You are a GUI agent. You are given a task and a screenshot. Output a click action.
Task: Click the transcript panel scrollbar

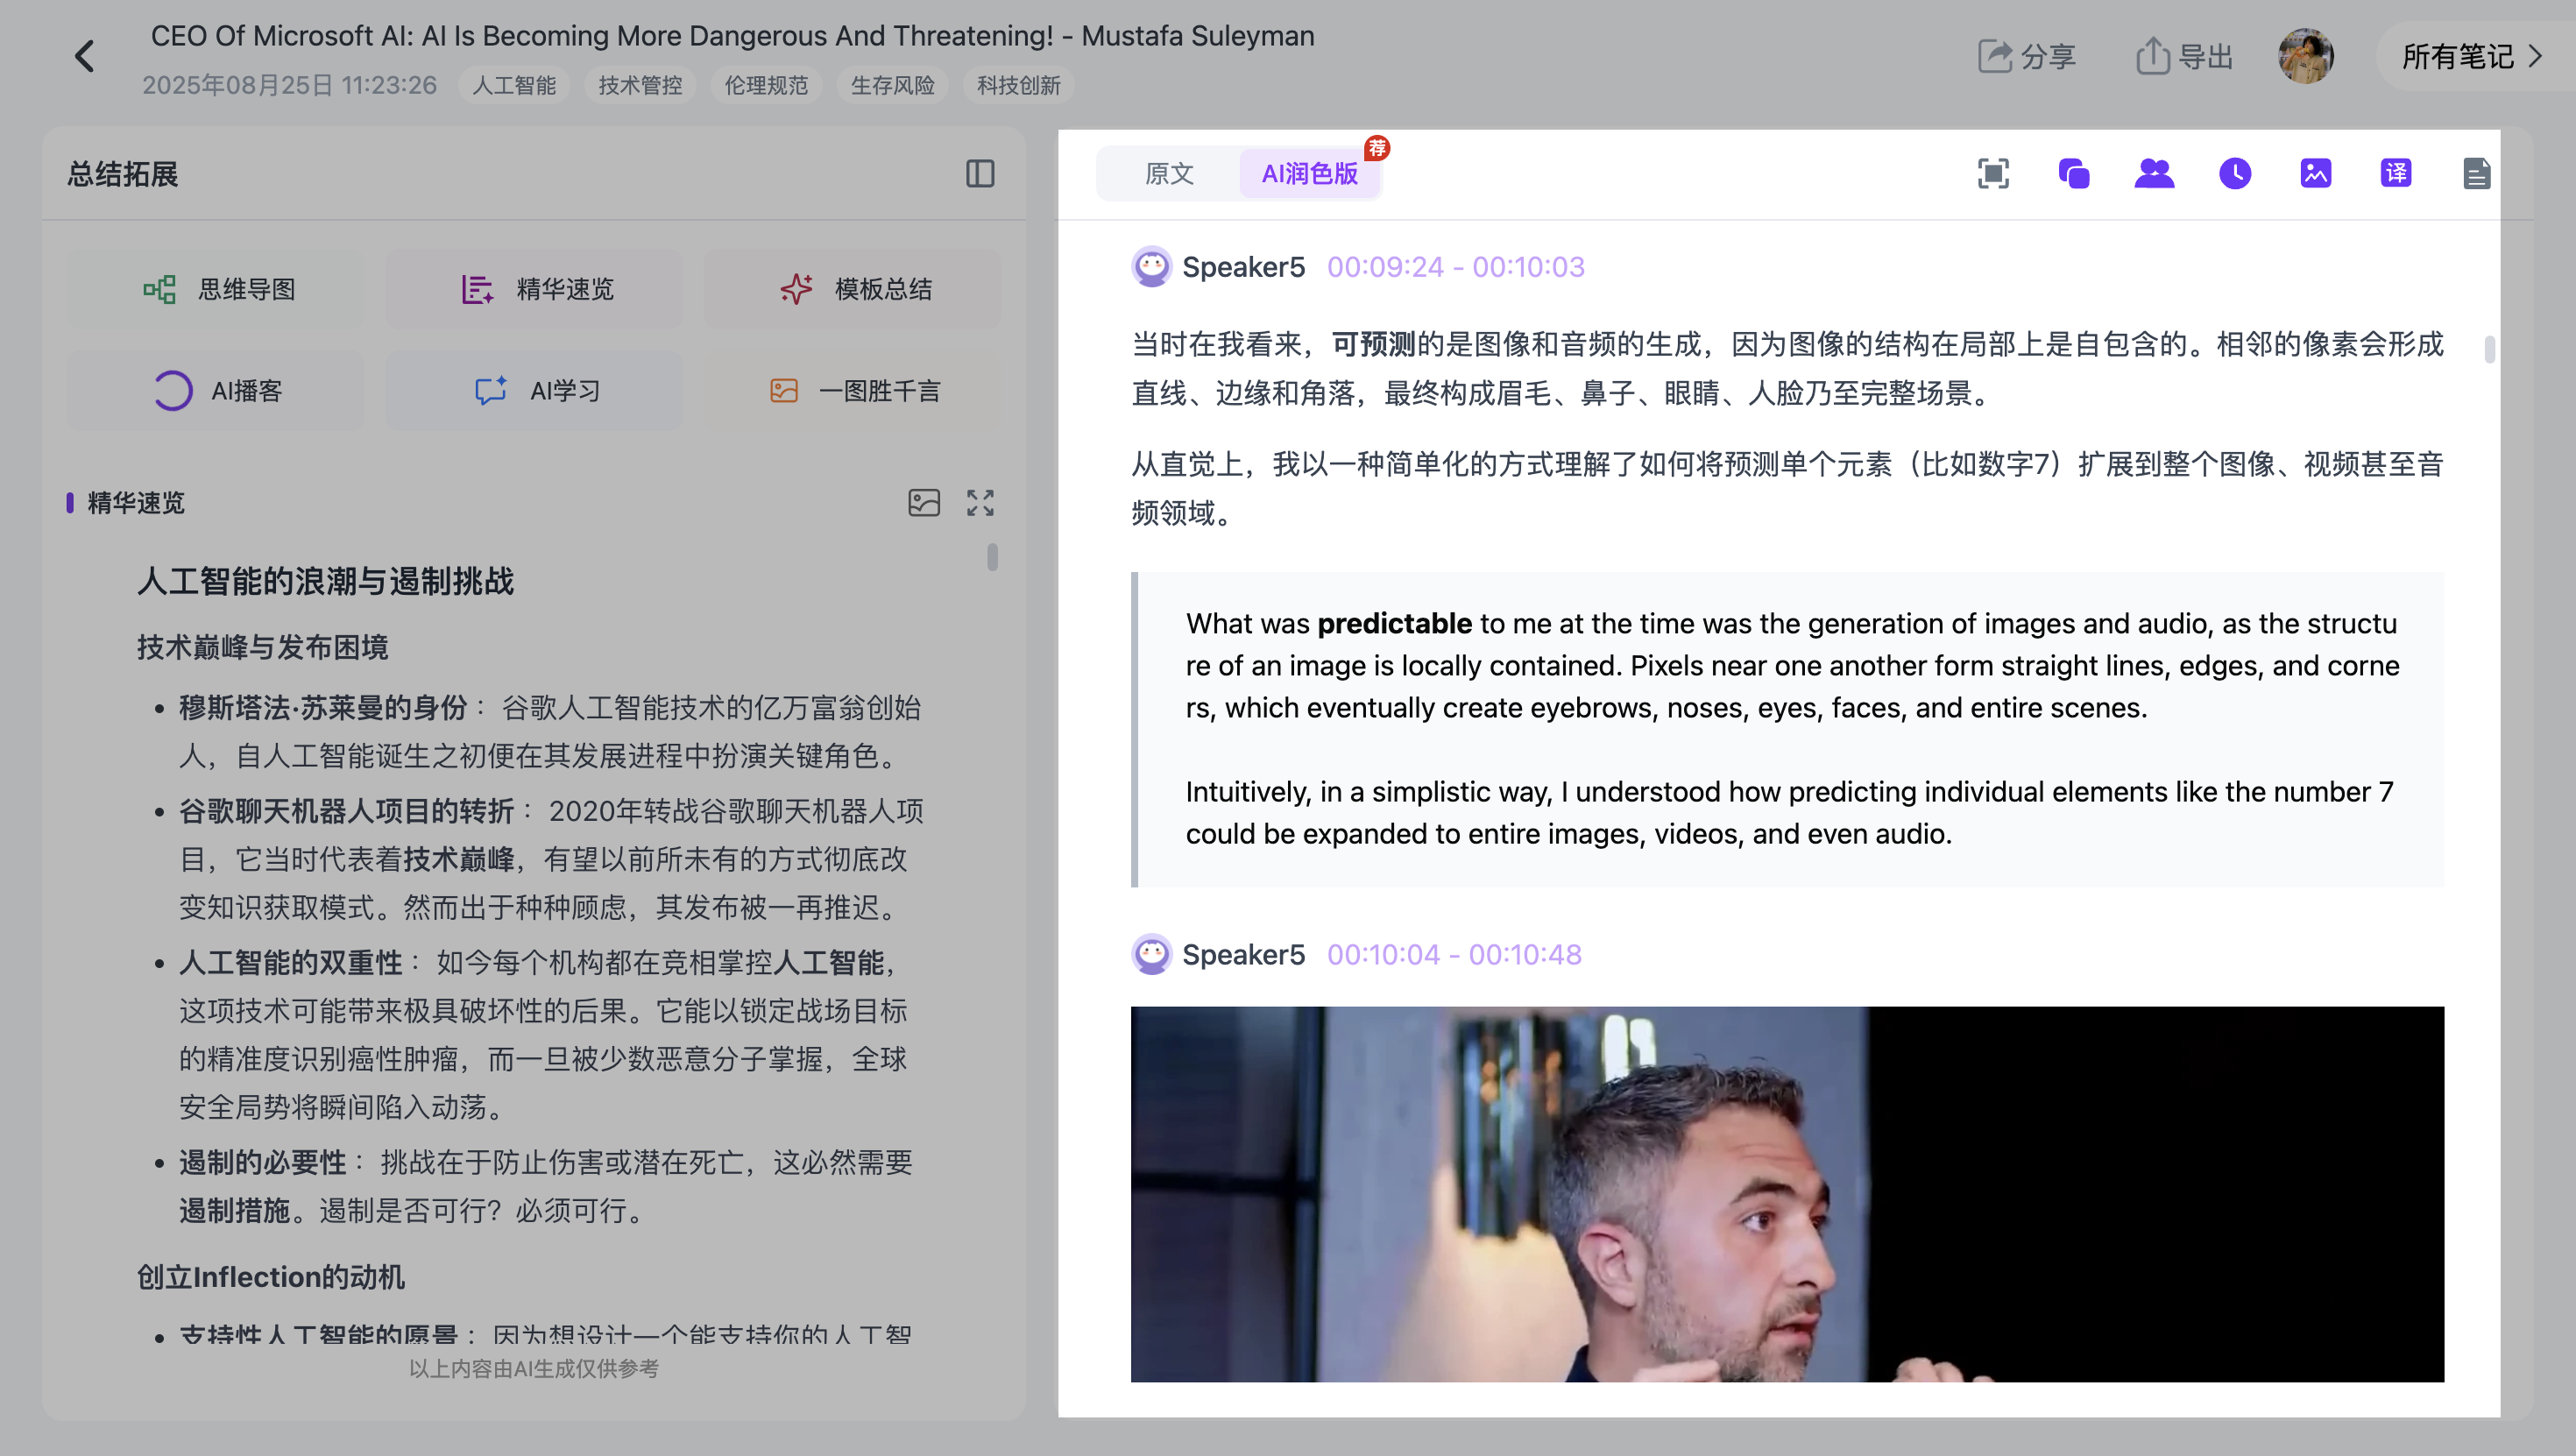point(2489,349)
